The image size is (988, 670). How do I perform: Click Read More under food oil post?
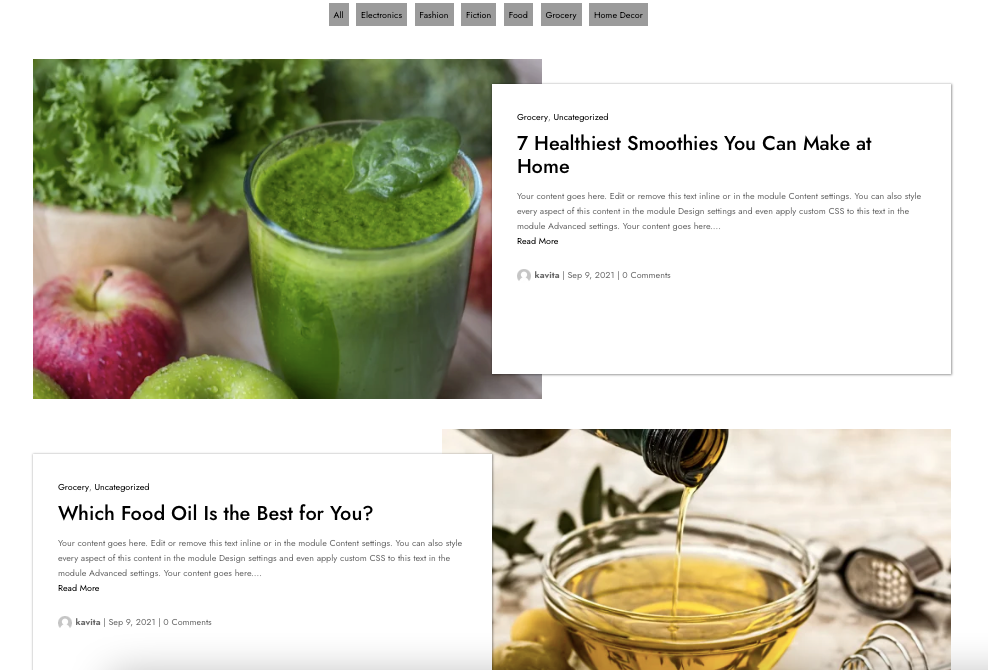click(x=78, y=588)
